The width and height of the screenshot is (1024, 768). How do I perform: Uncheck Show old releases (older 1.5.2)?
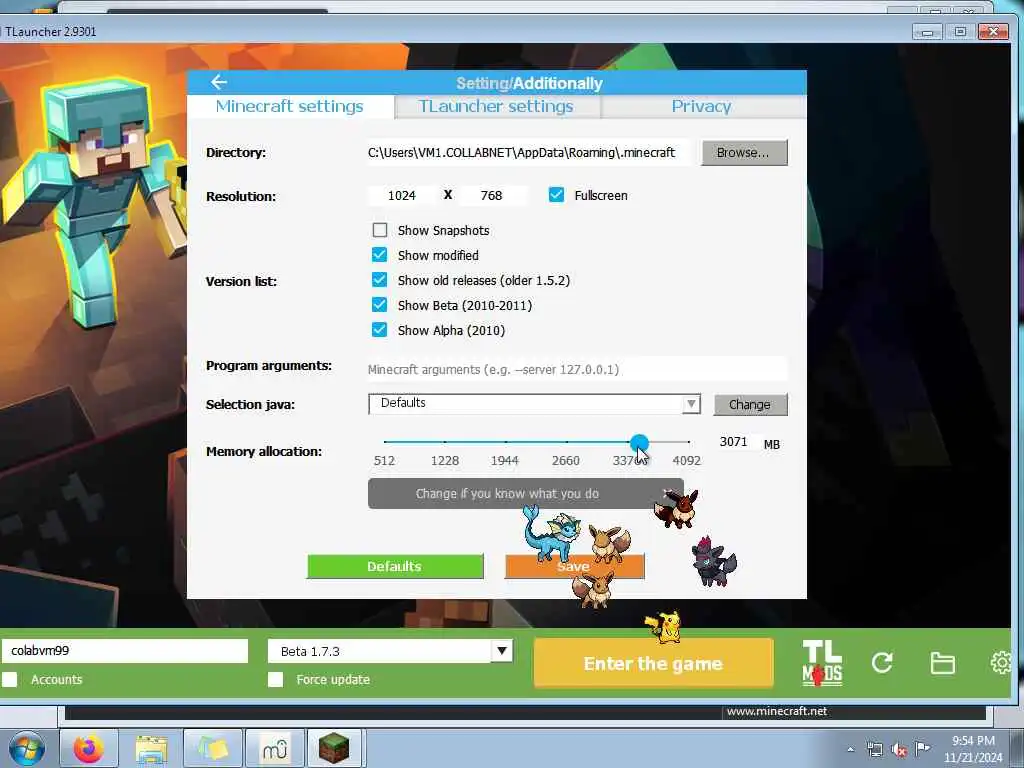pos(379,280)
